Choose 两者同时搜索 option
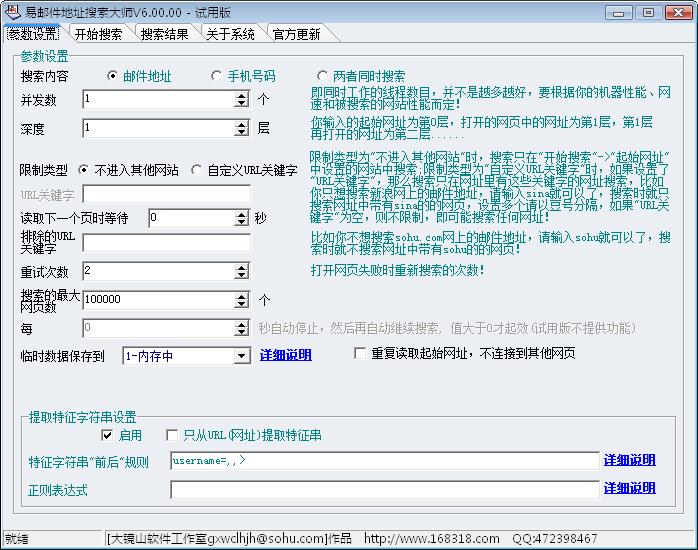 (x=322, y=76)
